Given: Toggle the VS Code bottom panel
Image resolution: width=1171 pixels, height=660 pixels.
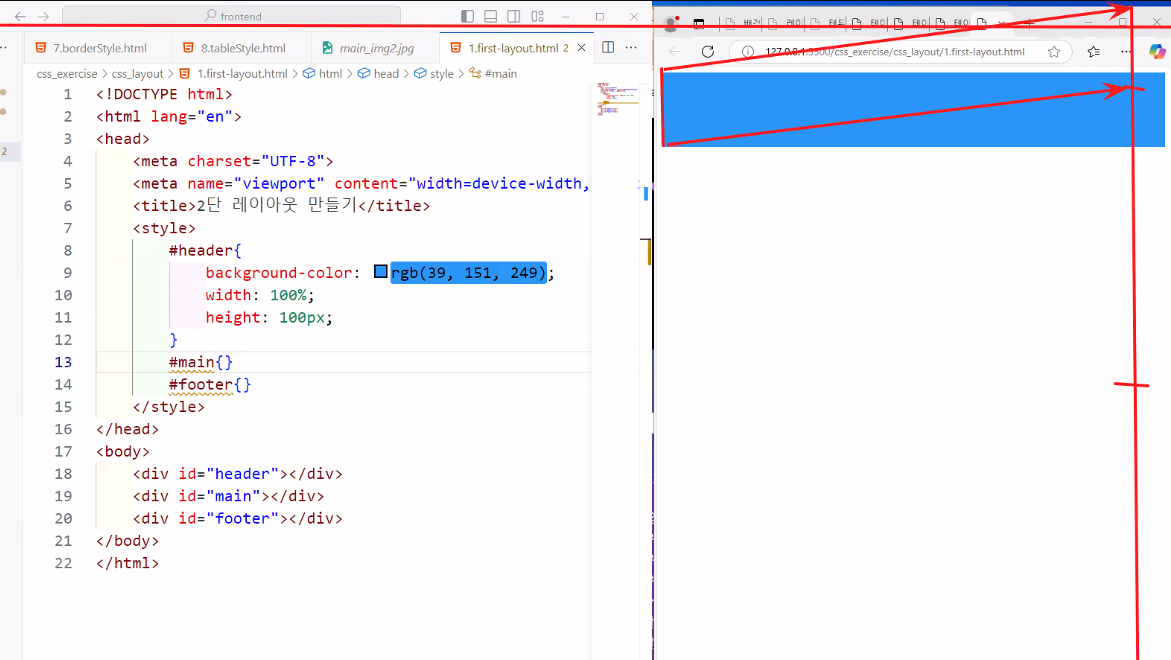Looking at the screenshot, I should [x=491, y=16].
